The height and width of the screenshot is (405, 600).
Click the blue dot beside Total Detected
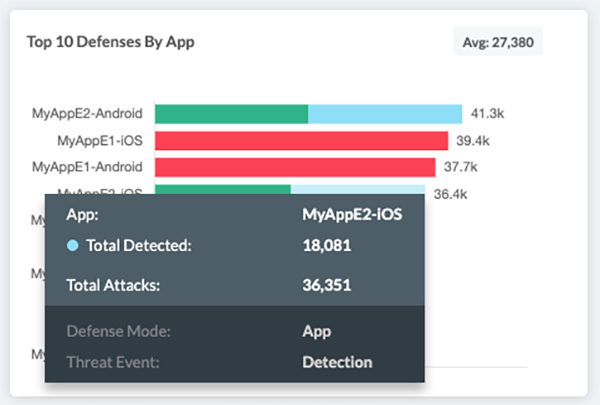[72, 245]
